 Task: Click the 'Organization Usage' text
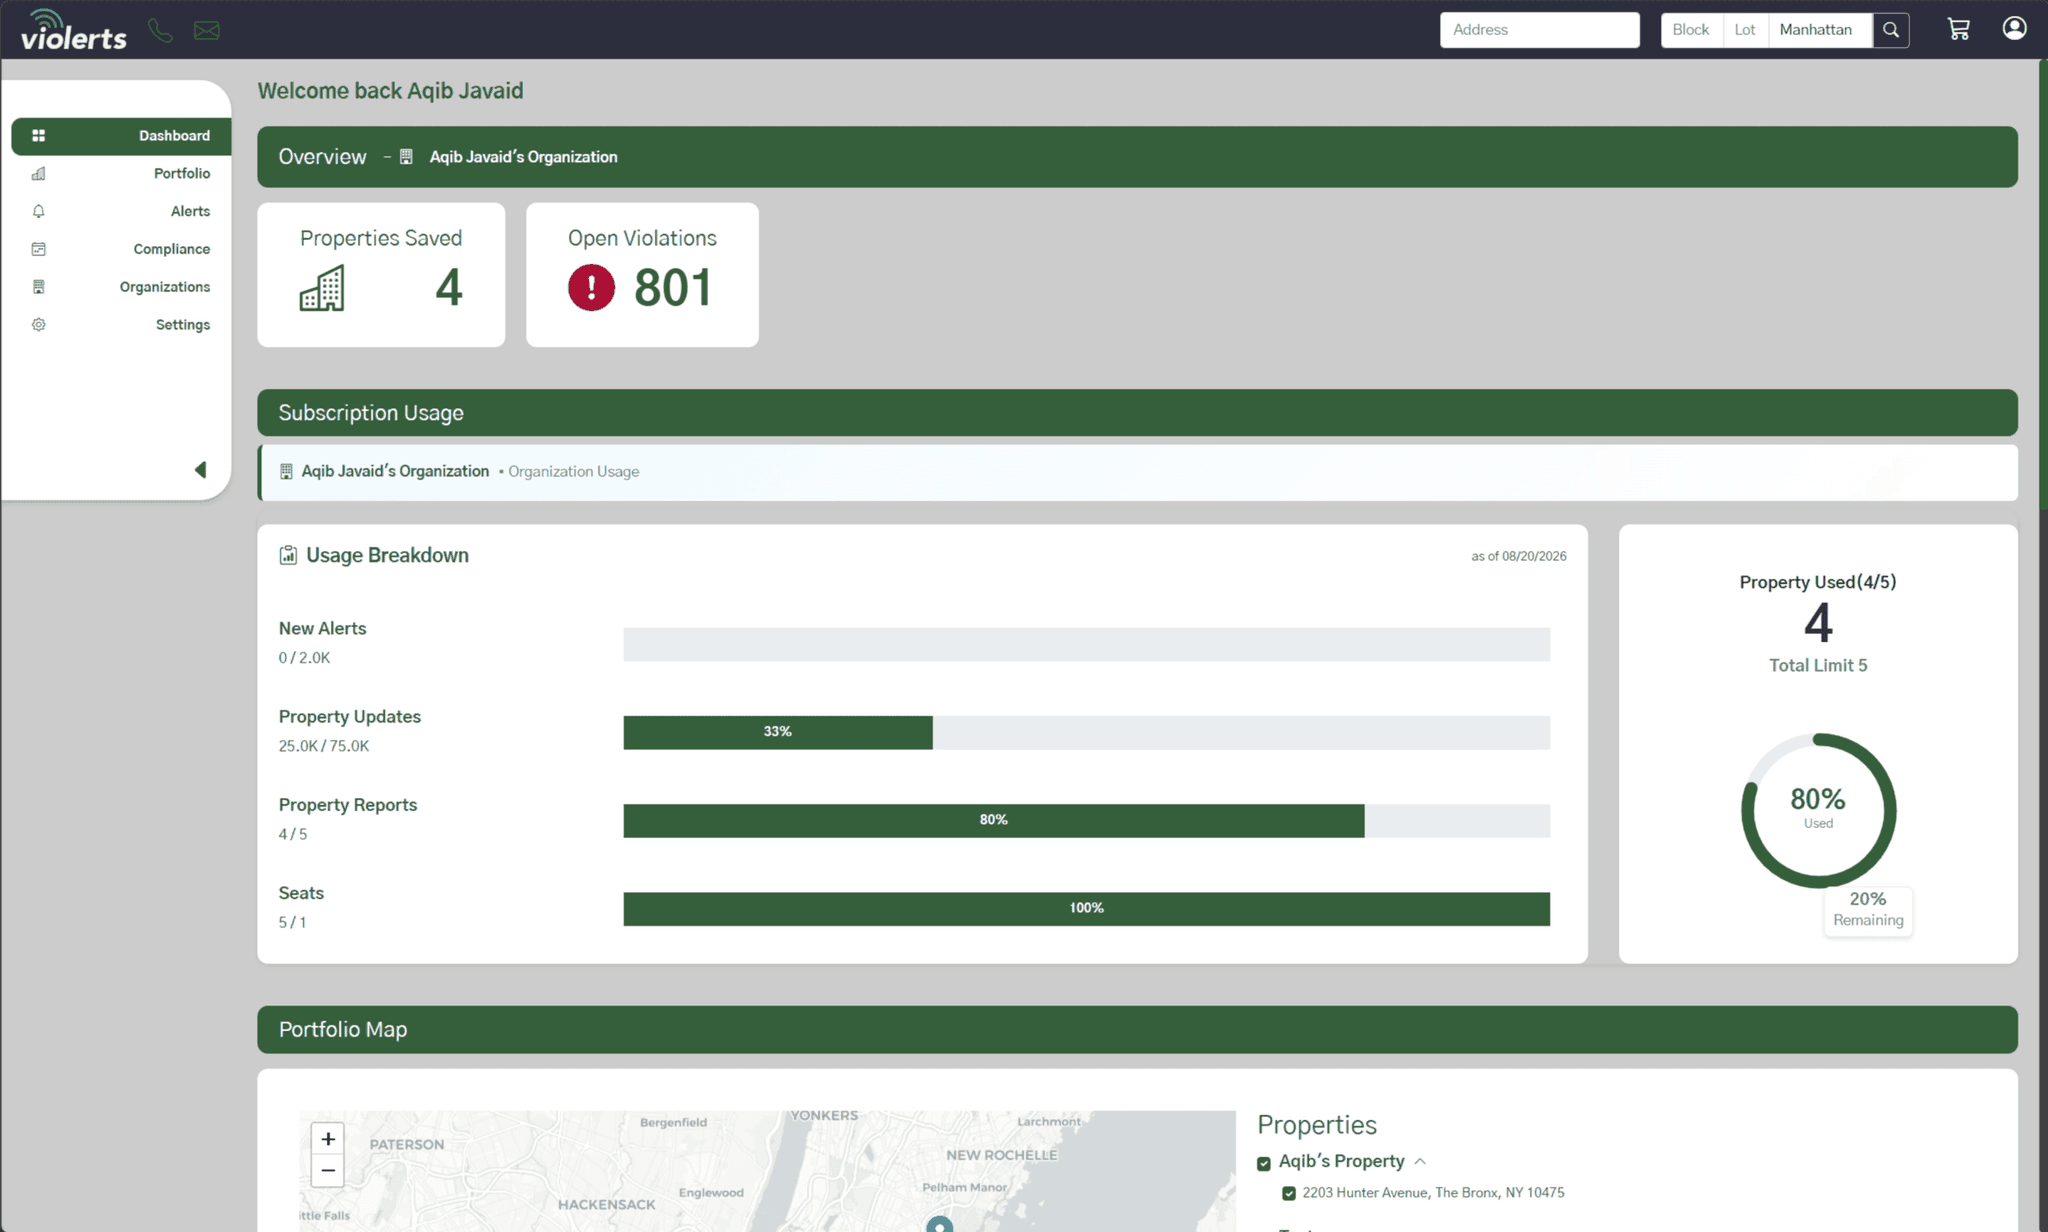click(573, 472)
